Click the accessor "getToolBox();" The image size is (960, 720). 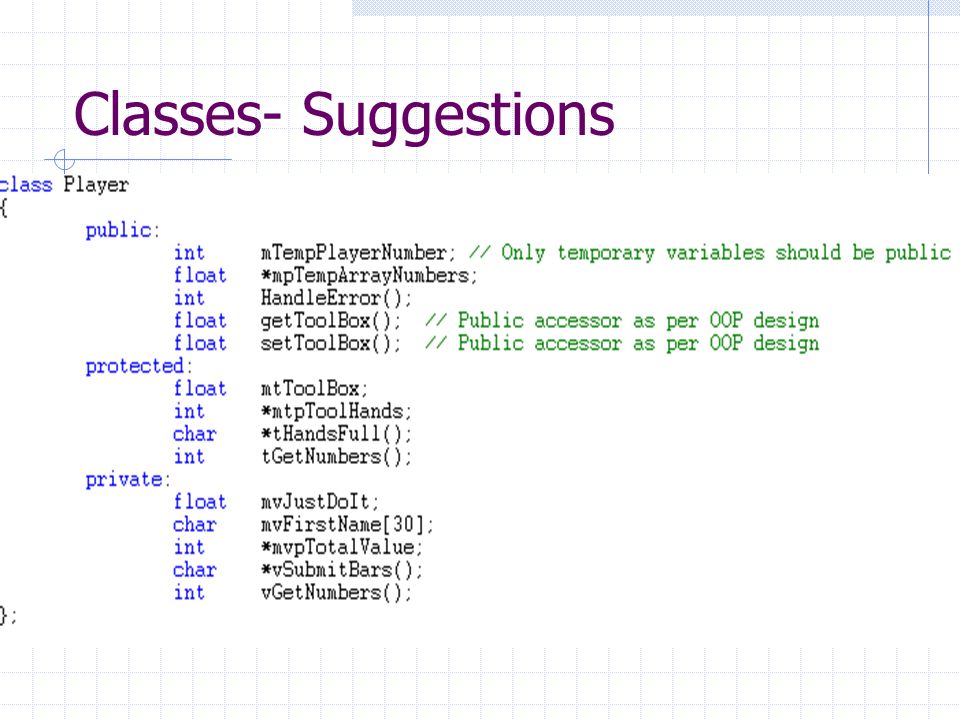(331, 321)
